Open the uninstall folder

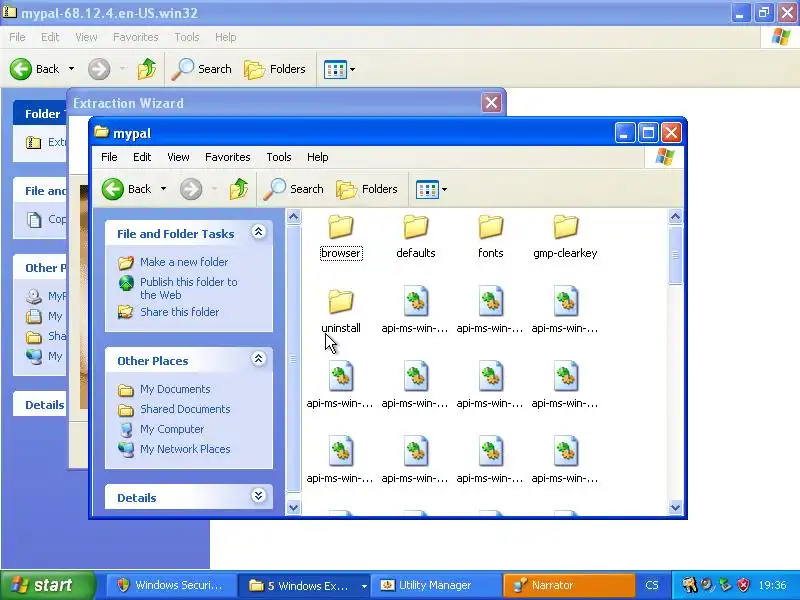click(x=341, y=312)
